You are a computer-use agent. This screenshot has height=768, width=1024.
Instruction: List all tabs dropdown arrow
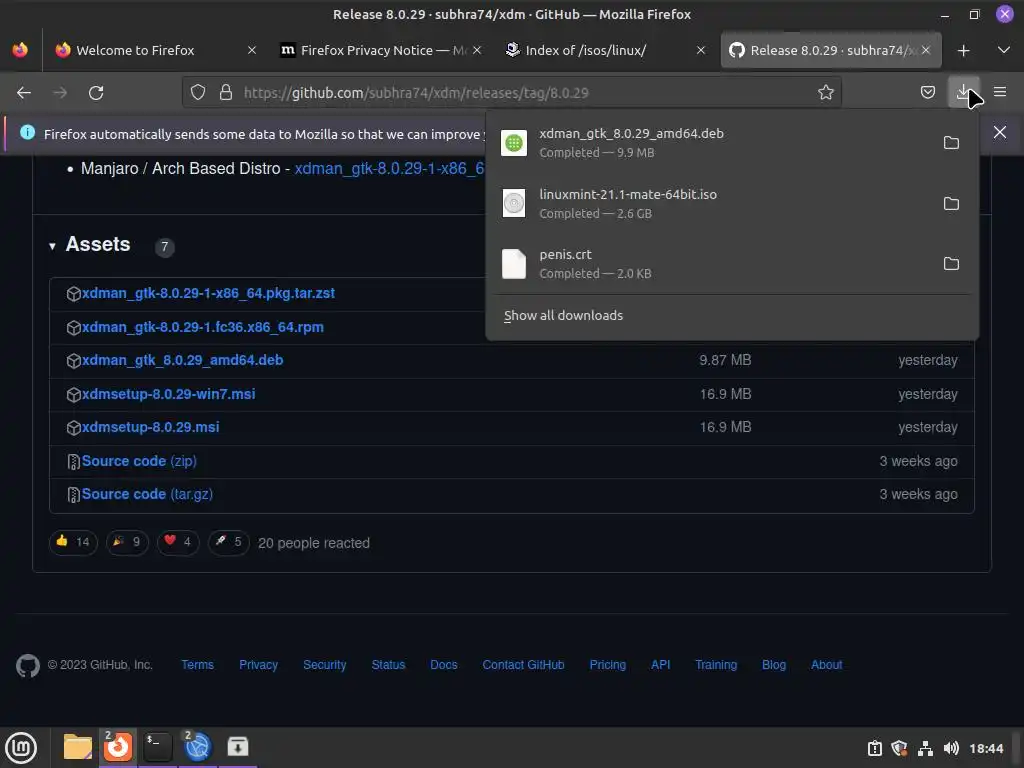(x=1004, y=50)
